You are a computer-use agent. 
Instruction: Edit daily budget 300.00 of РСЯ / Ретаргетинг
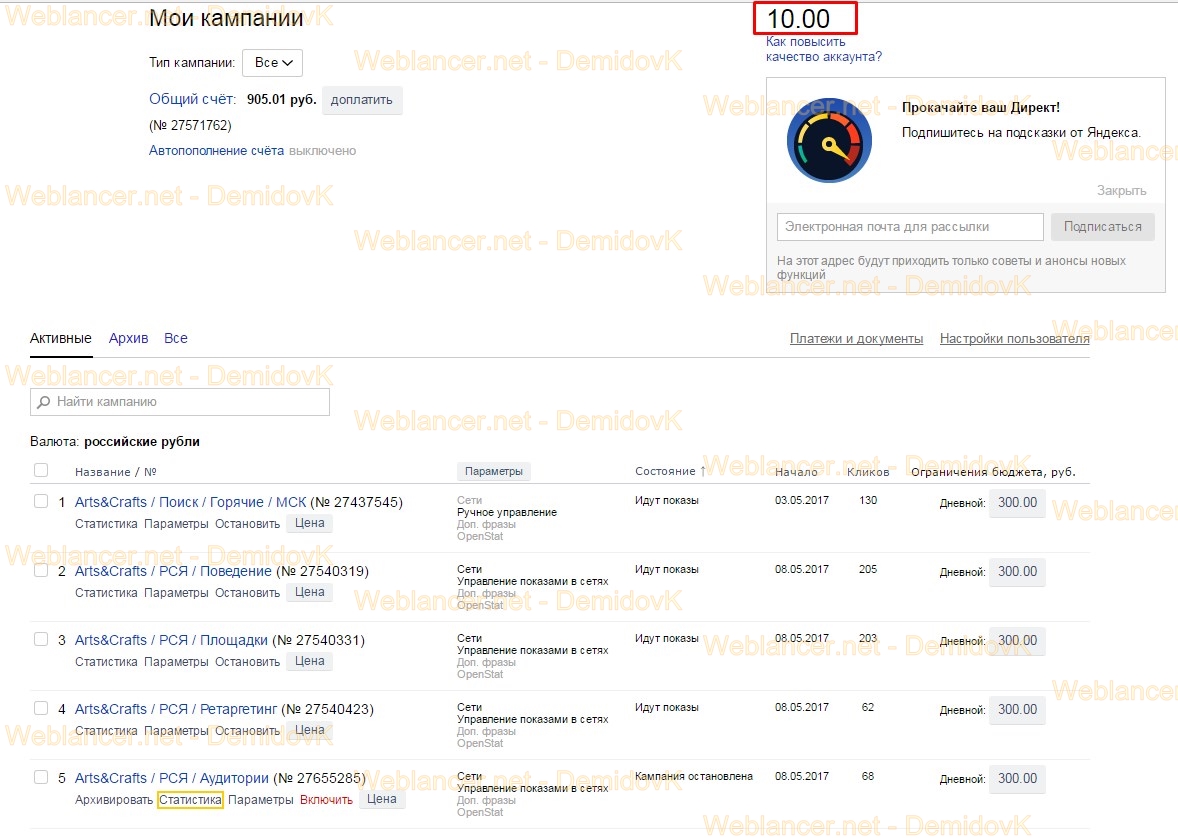(x=1017, y=710)
